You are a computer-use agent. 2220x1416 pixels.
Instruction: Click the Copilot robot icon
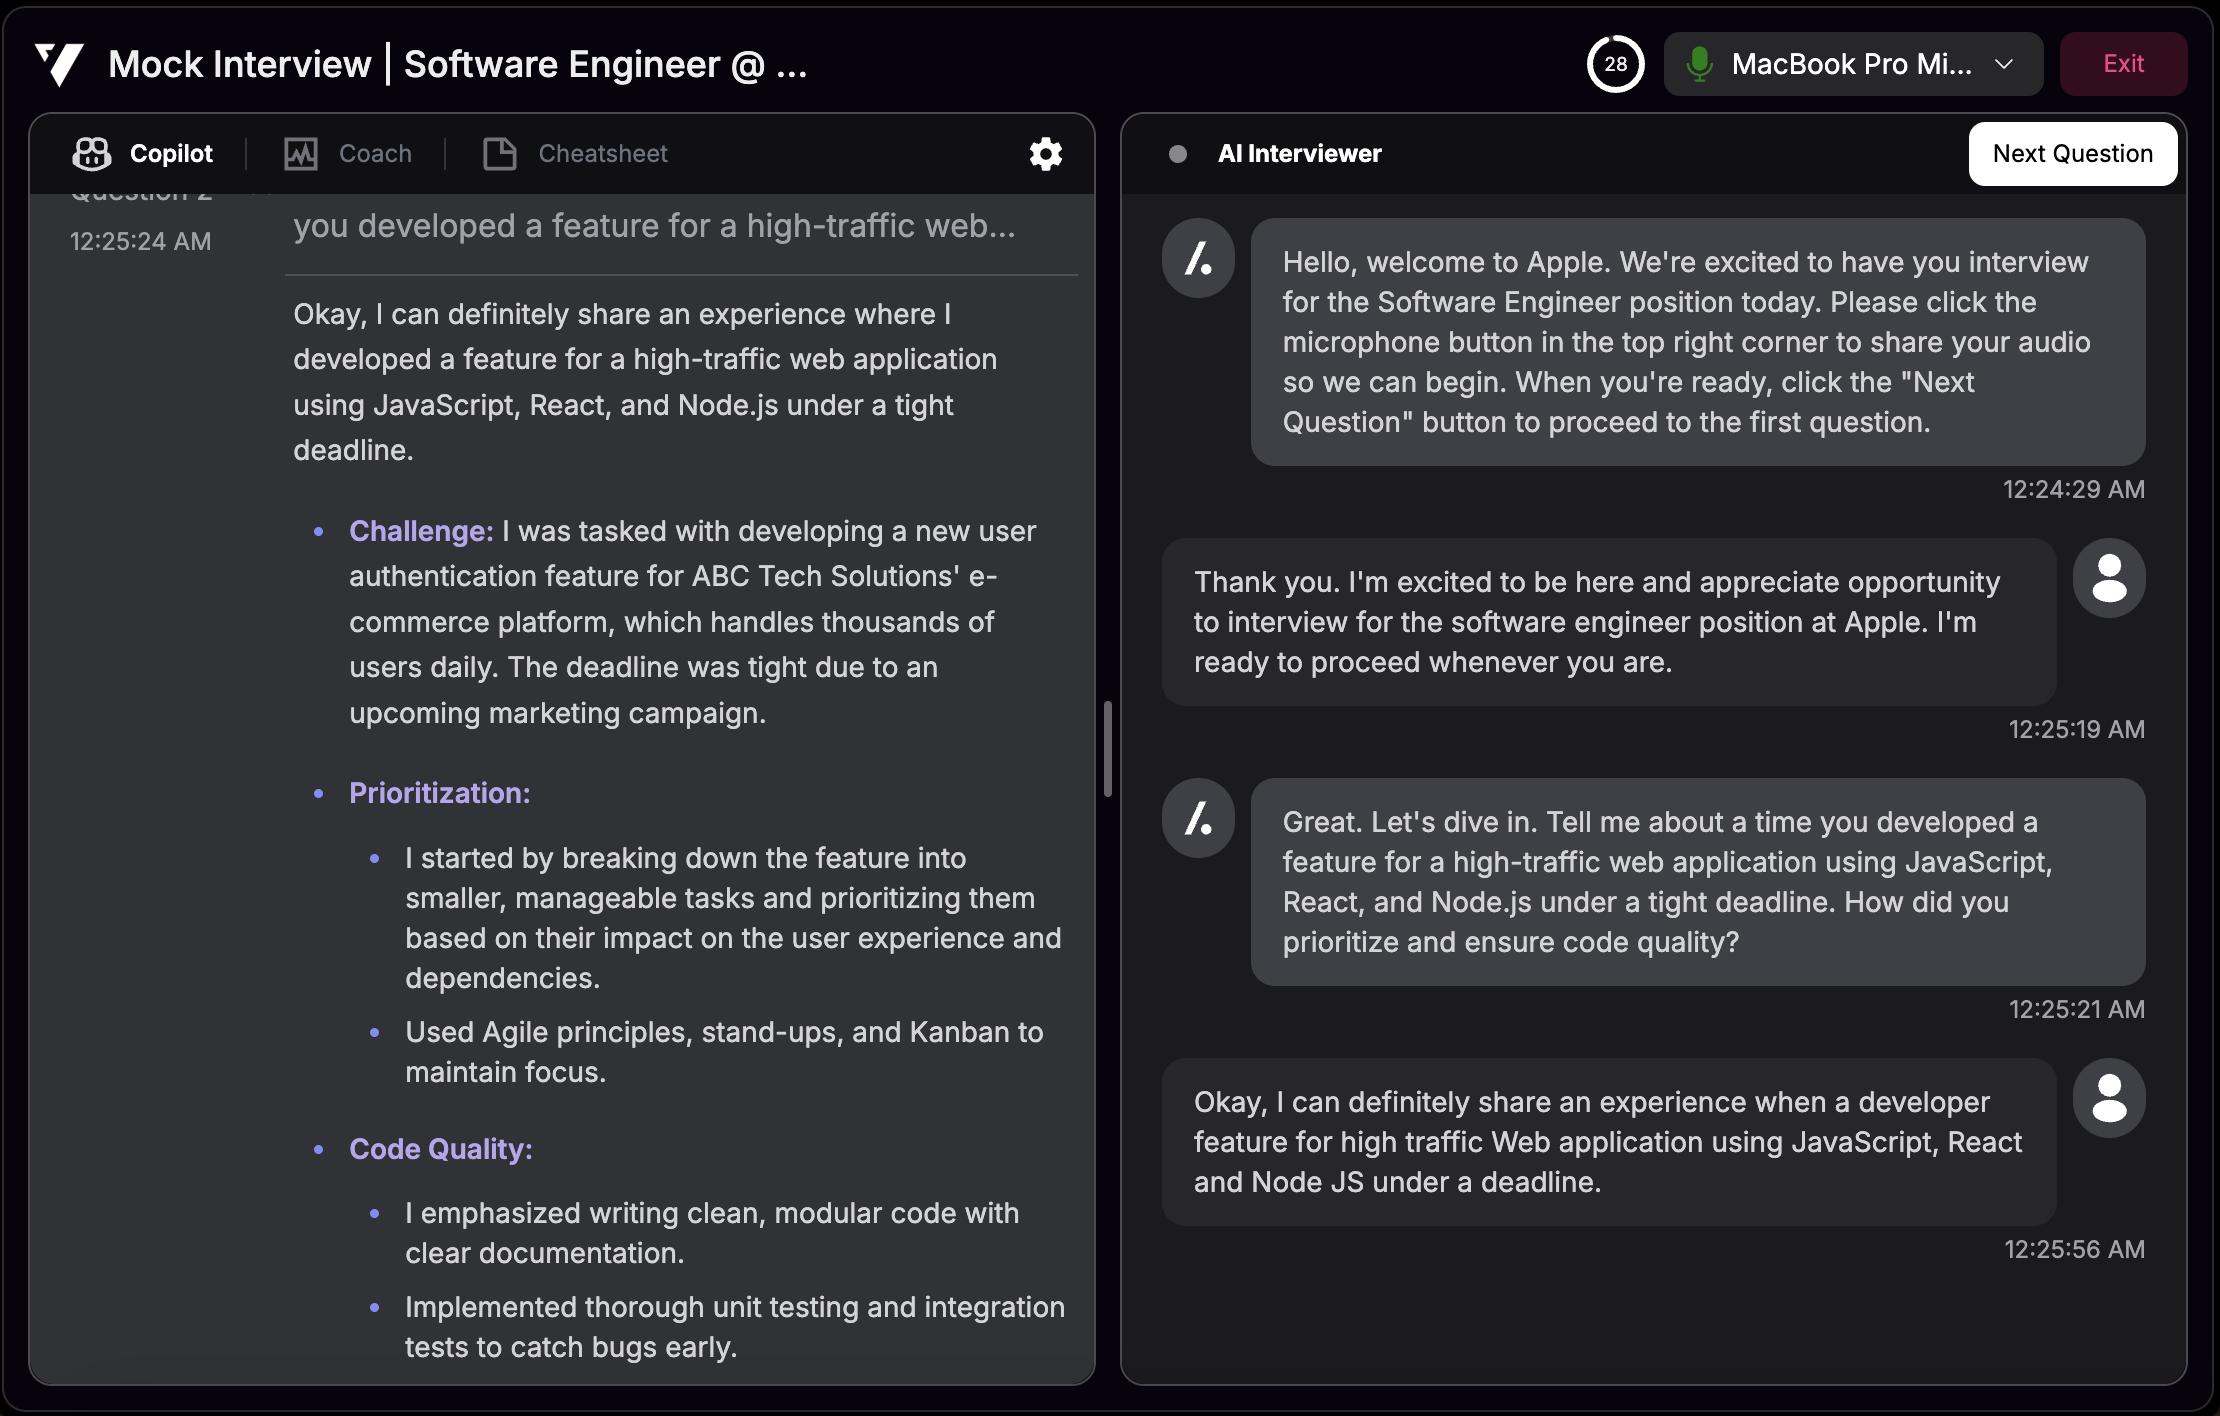[91, 154]
